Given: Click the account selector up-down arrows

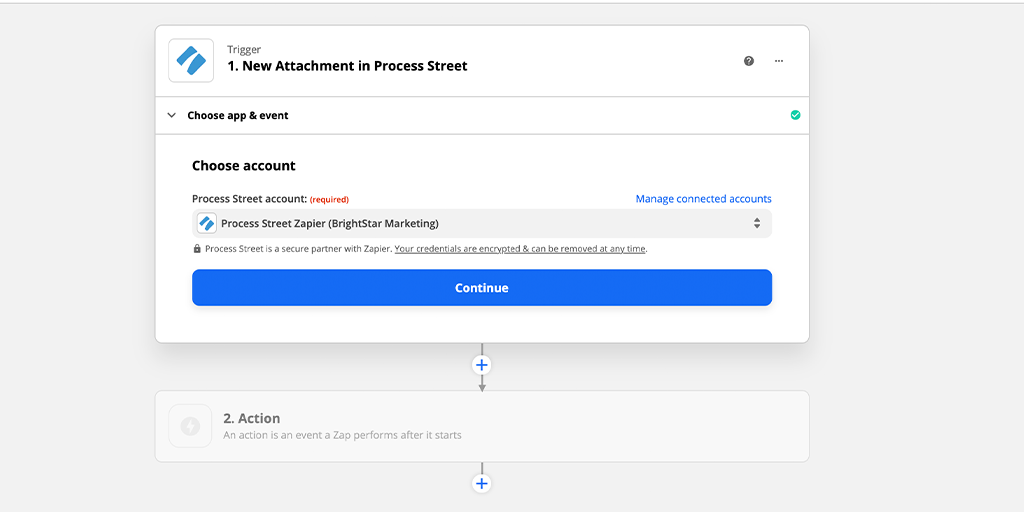Looking at the screenshot, I should 757,223.
